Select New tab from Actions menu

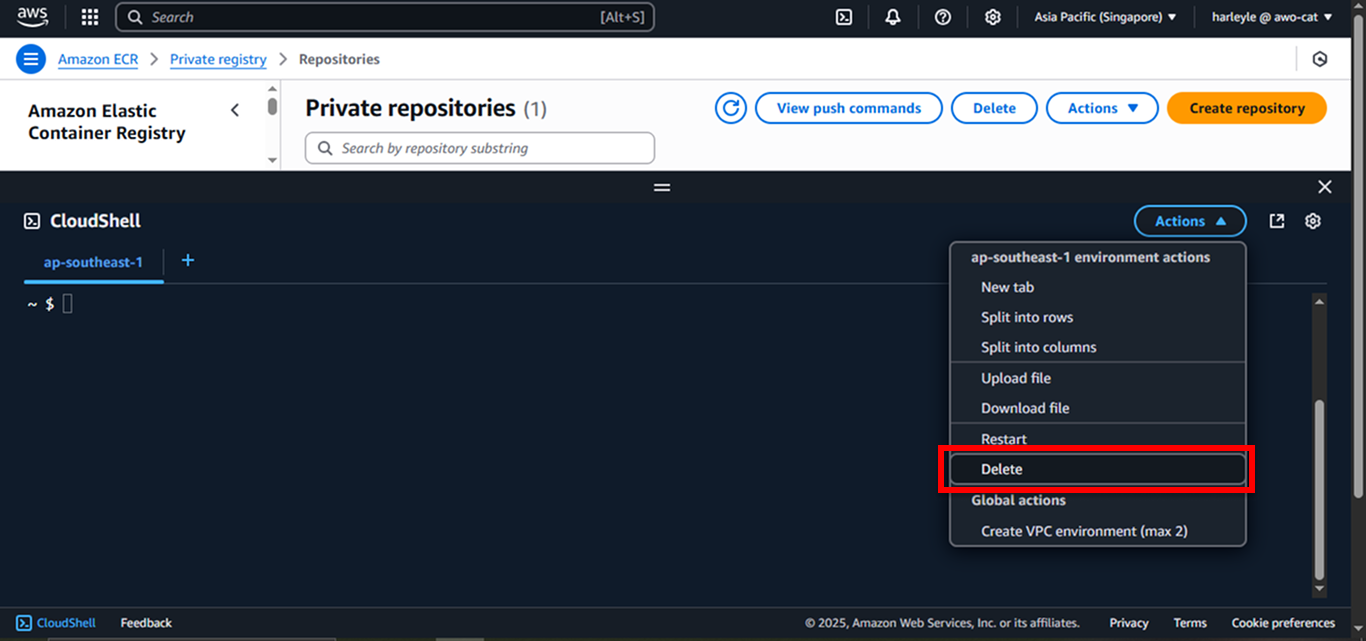coord(1098,287)
